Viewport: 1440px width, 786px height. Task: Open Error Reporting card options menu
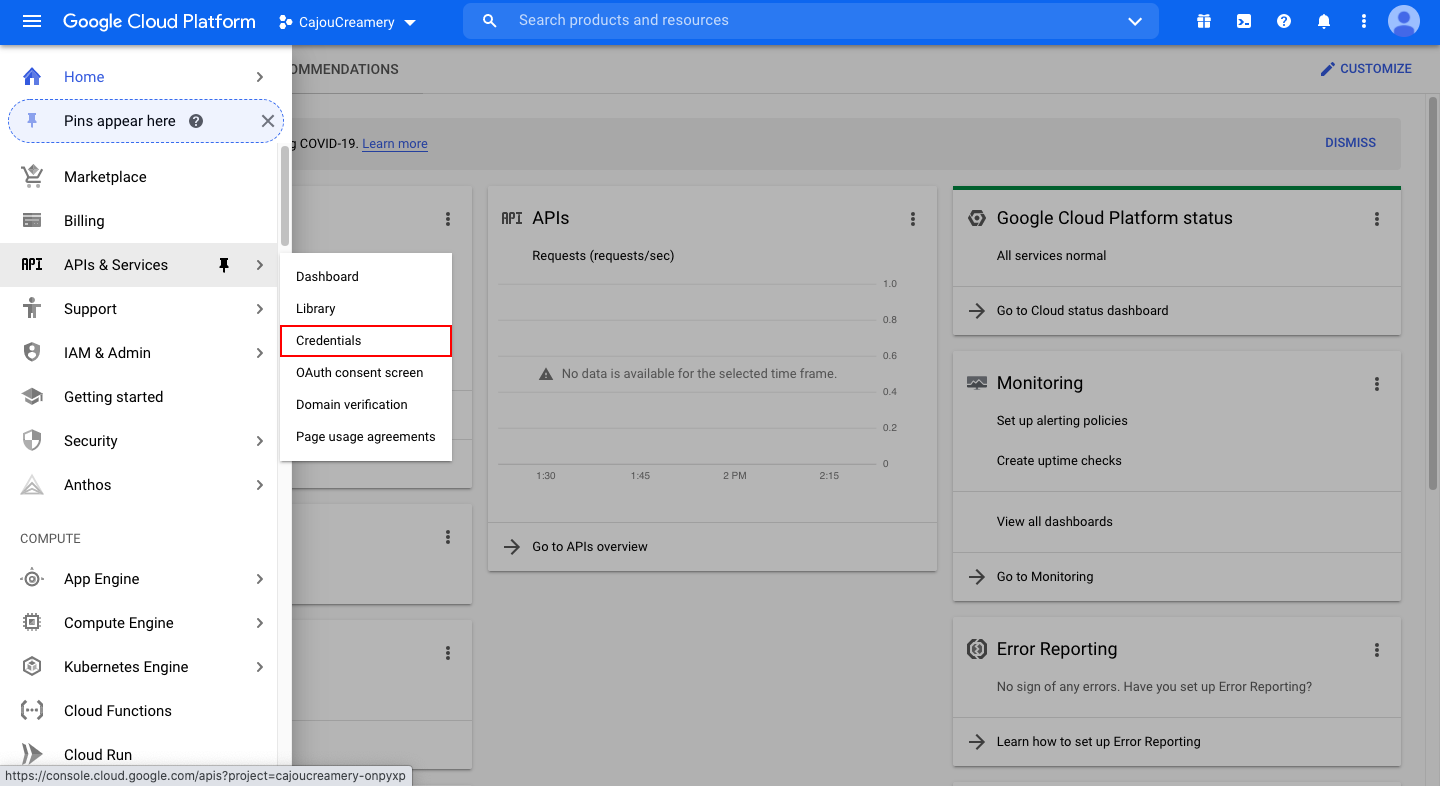[x=1377, y=650]
